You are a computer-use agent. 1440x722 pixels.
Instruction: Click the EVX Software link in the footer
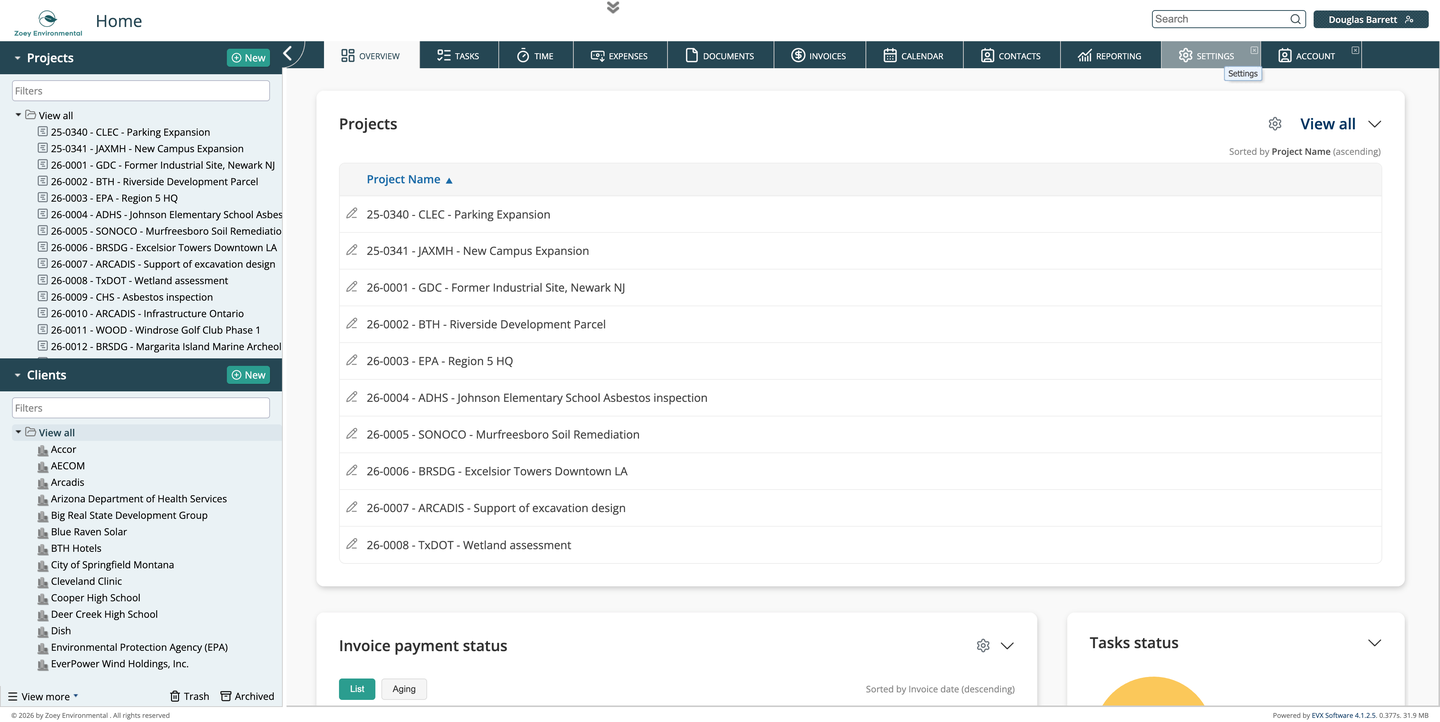1344,715
